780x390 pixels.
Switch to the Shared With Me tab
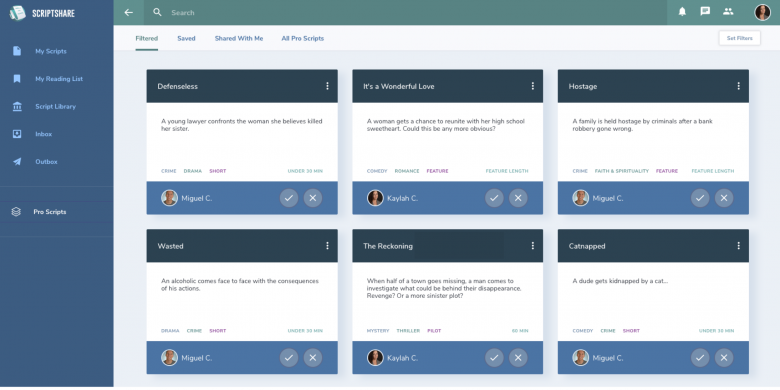239,38
